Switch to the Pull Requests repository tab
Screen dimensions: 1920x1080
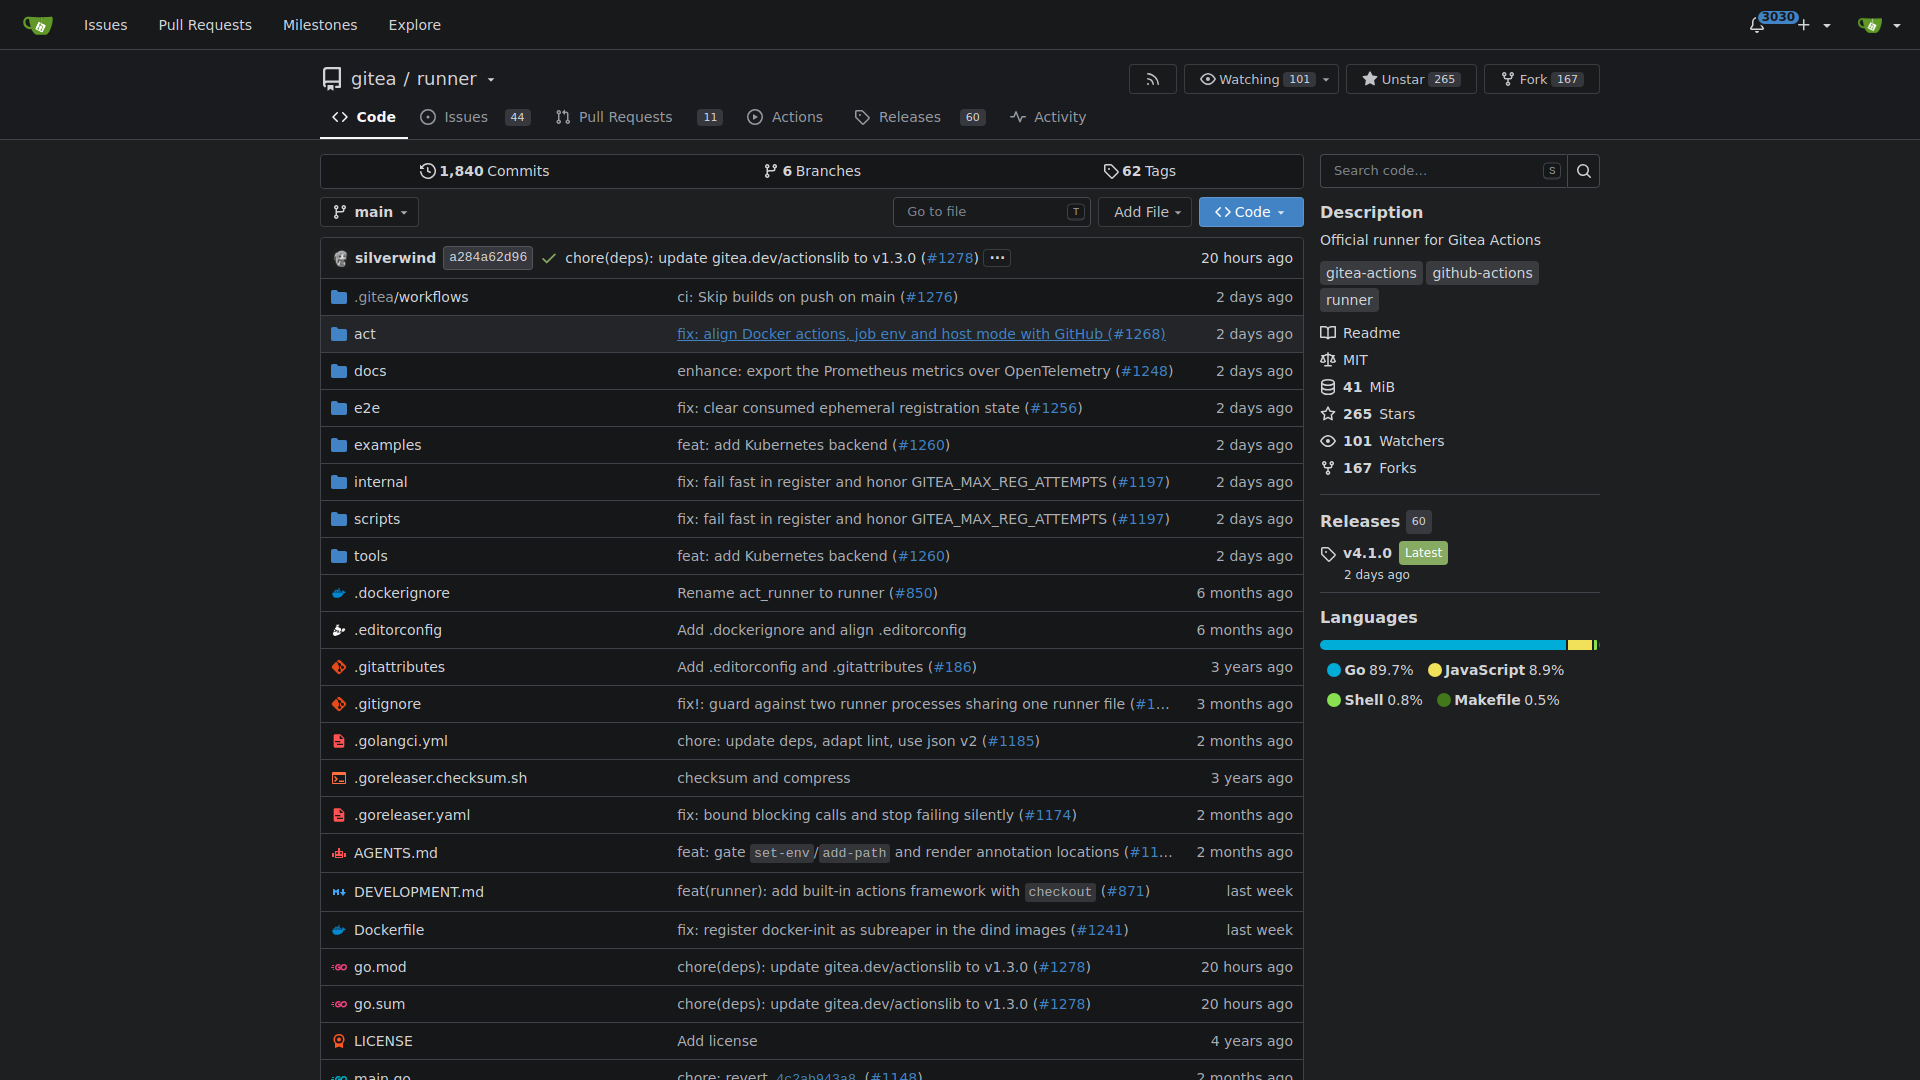tap(638, 117)
